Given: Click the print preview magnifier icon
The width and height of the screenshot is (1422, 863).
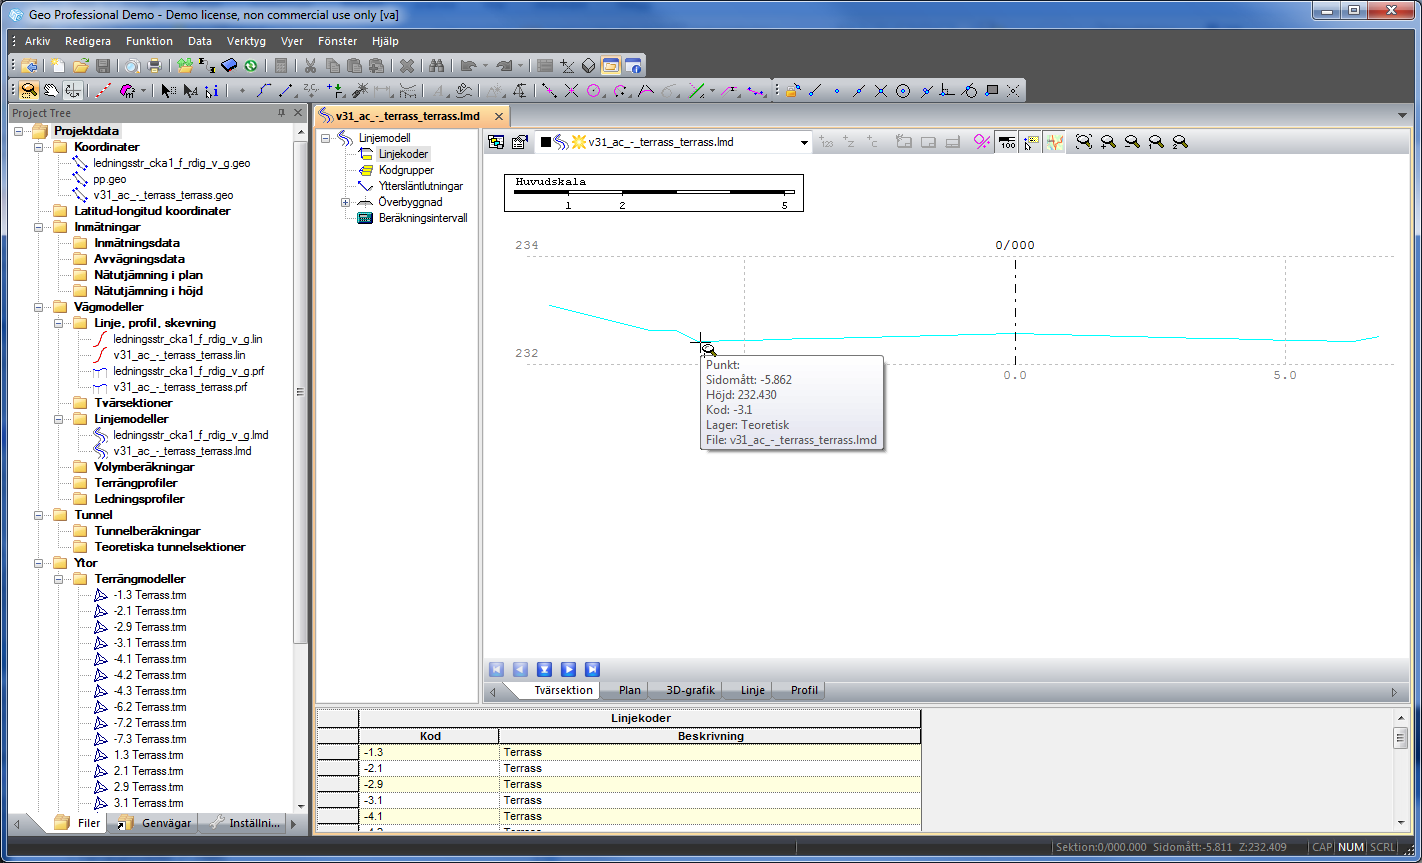Looking at the screenshot, I should tap(132, 66).
